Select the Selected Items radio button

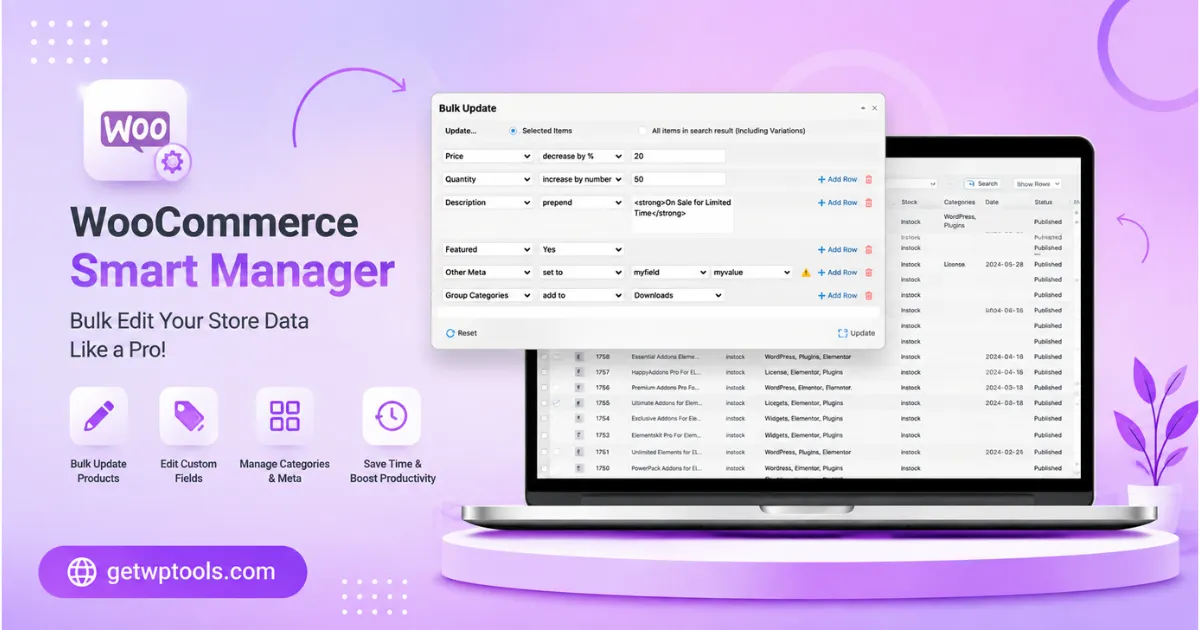(514, 131)
